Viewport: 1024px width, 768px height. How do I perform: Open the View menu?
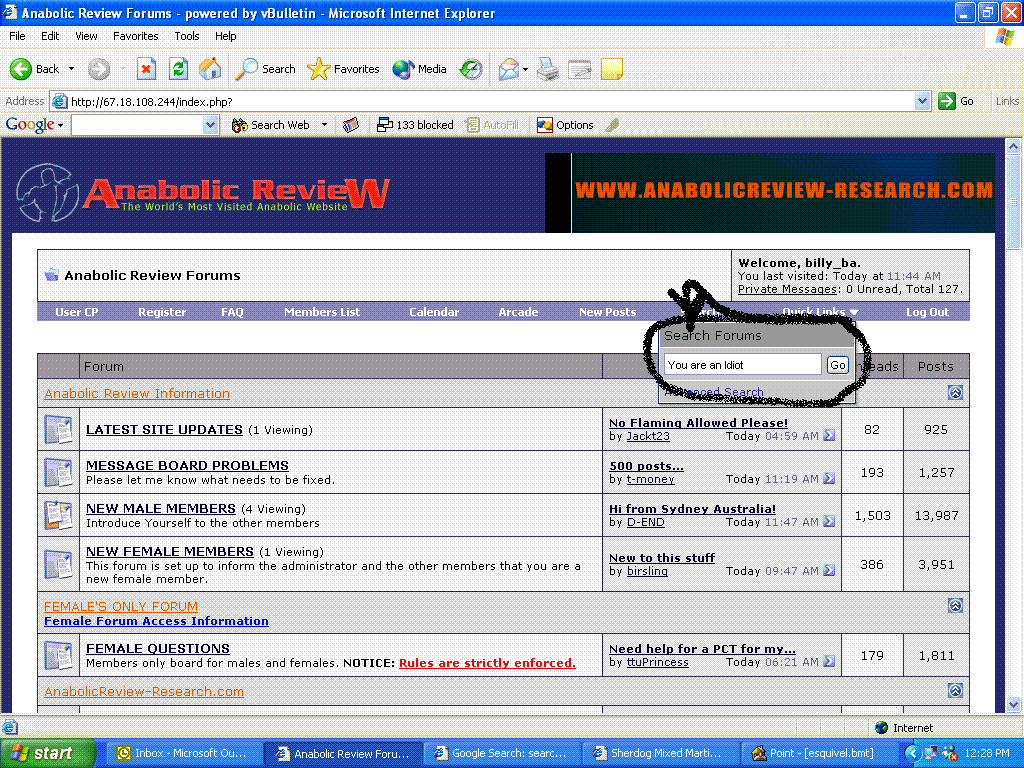(x=86, y=36)
